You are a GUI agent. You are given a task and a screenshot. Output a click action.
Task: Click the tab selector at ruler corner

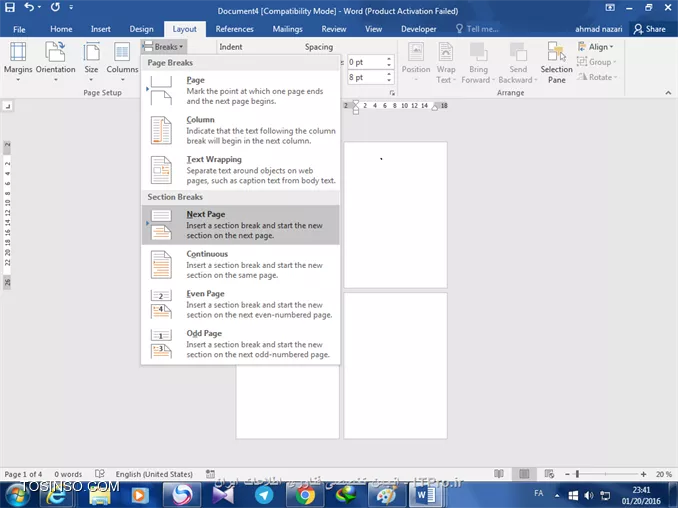coord(8,106)
